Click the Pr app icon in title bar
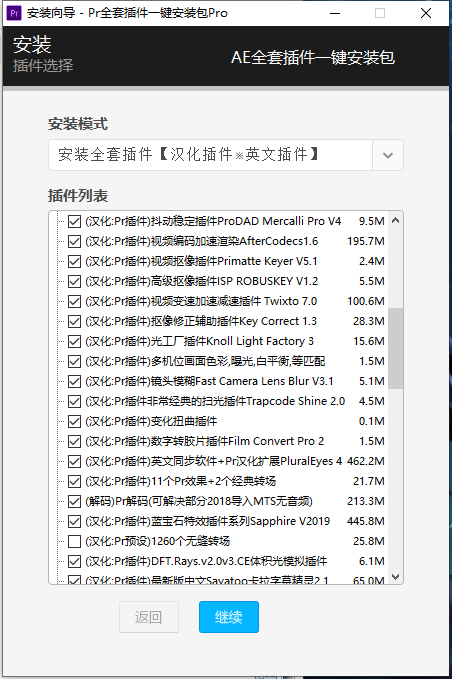The width and height of the screenshot is (452, 679). tap(14, 13)
